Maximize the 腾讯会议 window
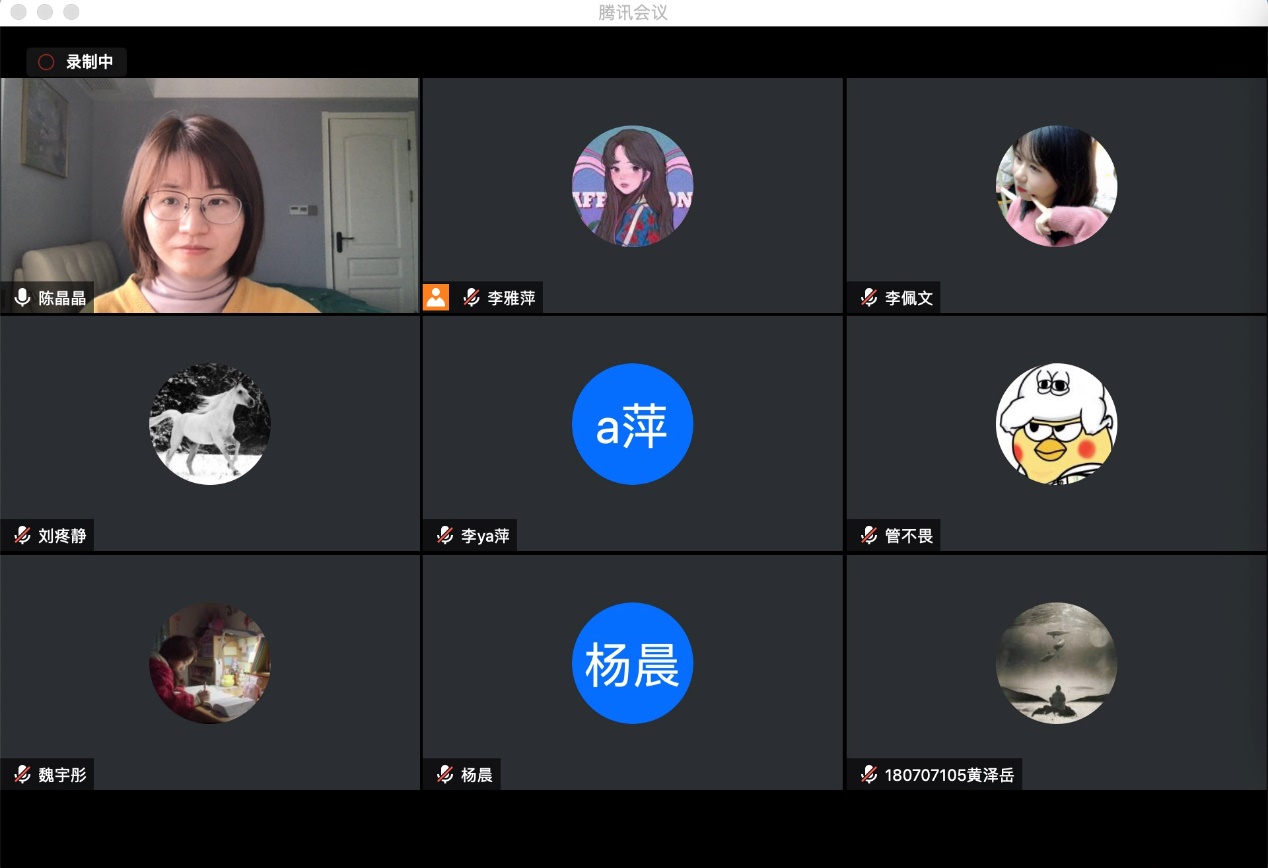Viewport: 1268px width, 868px height. coord(71,12)
